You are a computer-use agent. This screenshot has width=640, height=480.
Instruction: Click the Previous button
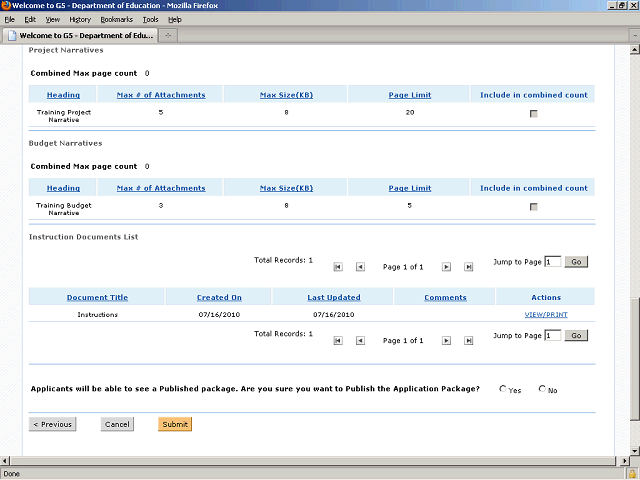coord(52,424)
